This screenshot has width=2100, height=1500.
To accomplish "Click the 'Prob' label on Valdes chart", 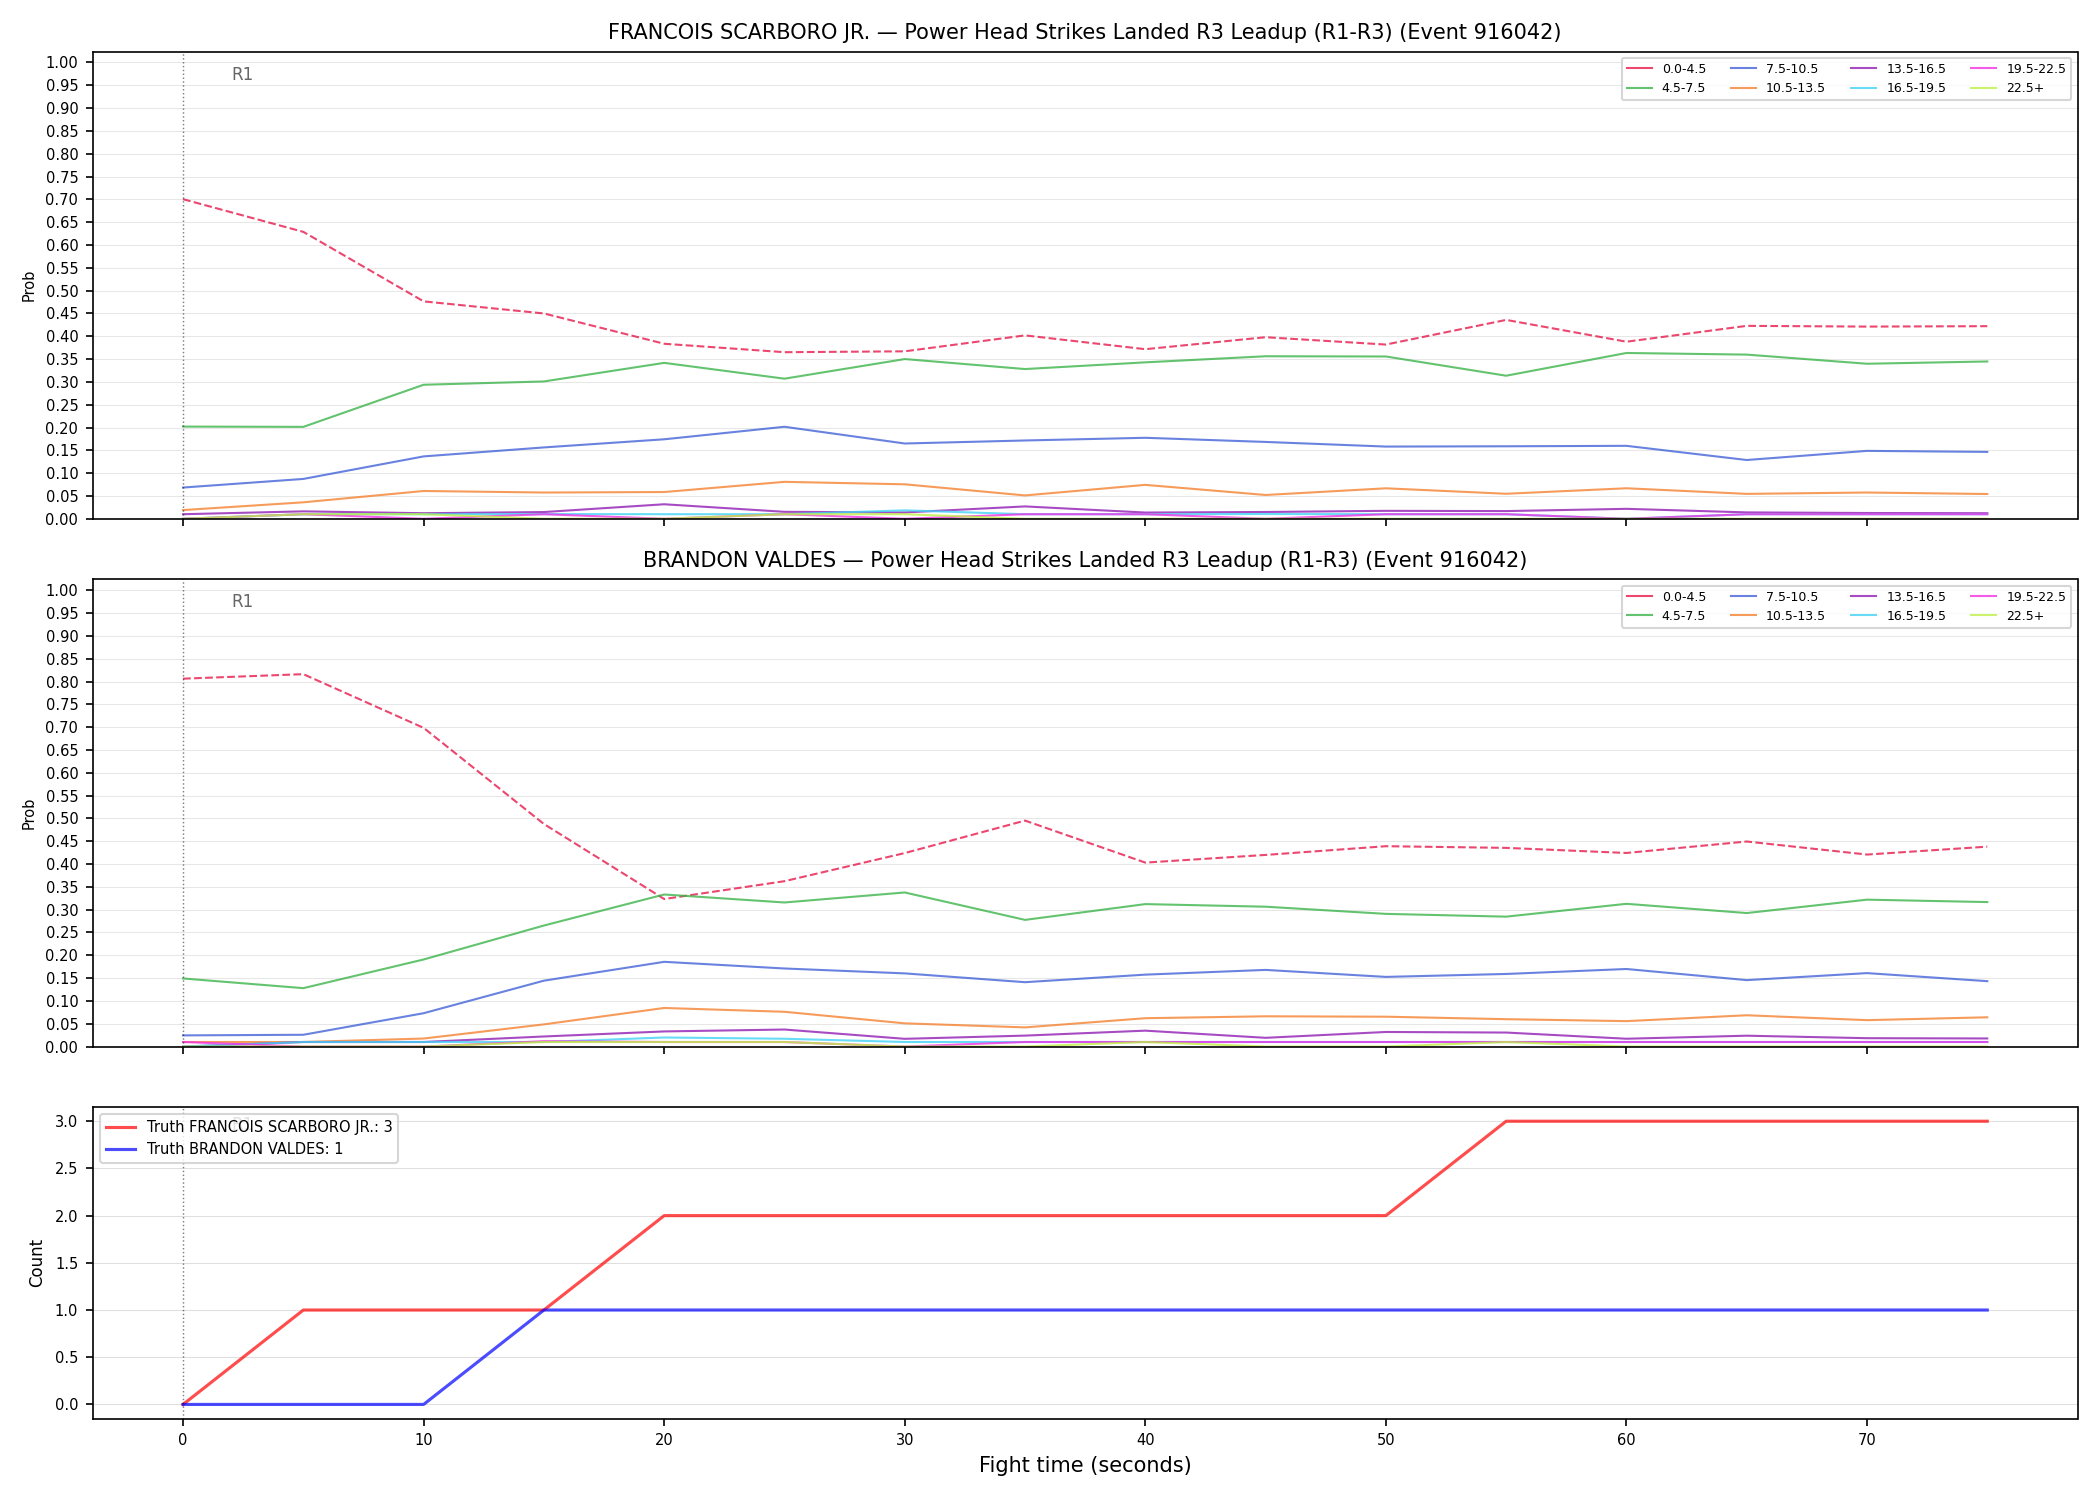I will coord(29,814).
